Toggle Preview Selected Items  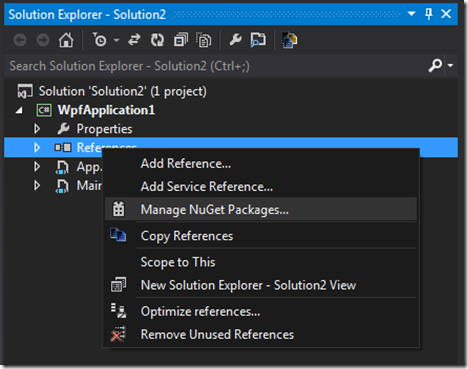click(258, 40)
